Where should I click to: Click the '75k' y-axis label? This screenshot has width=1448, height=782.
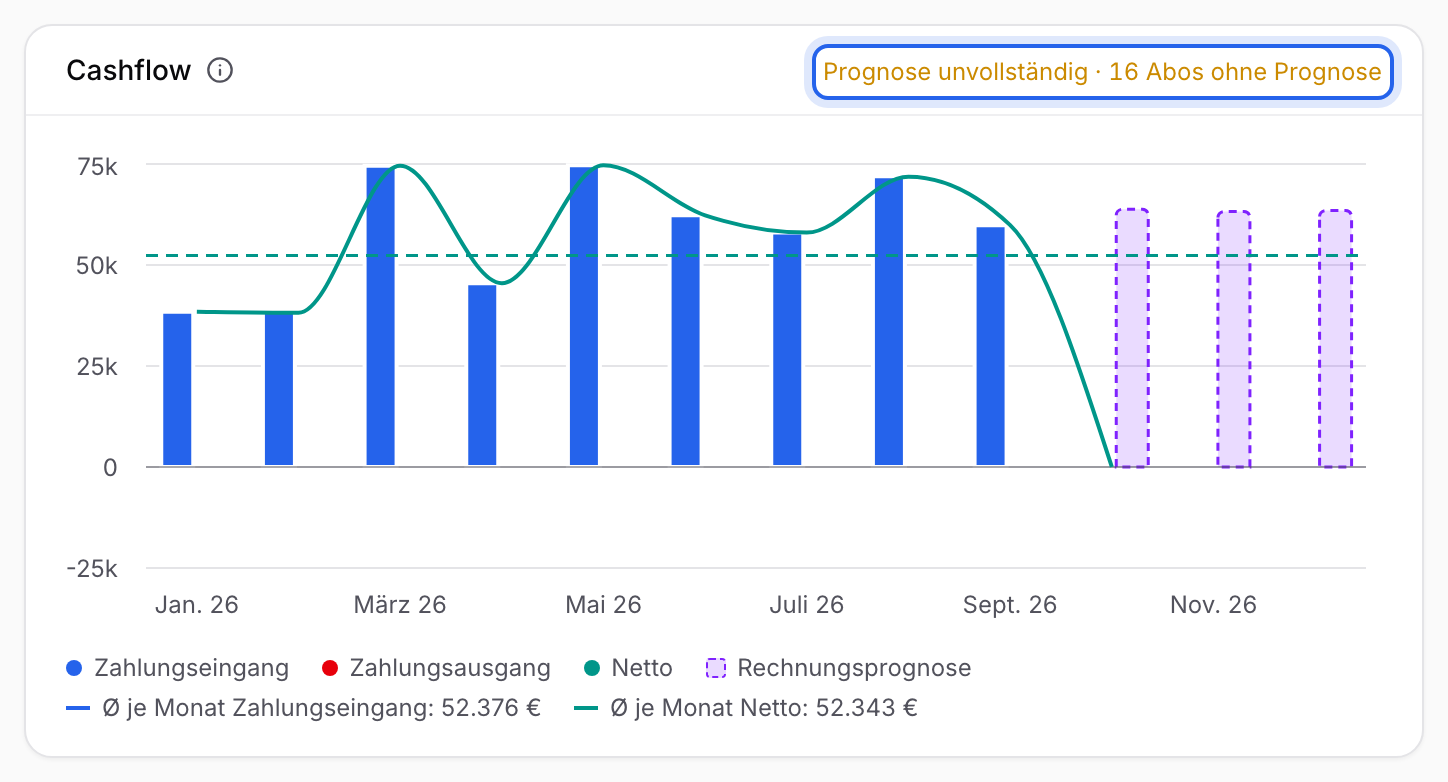click(x=98, y=166)
